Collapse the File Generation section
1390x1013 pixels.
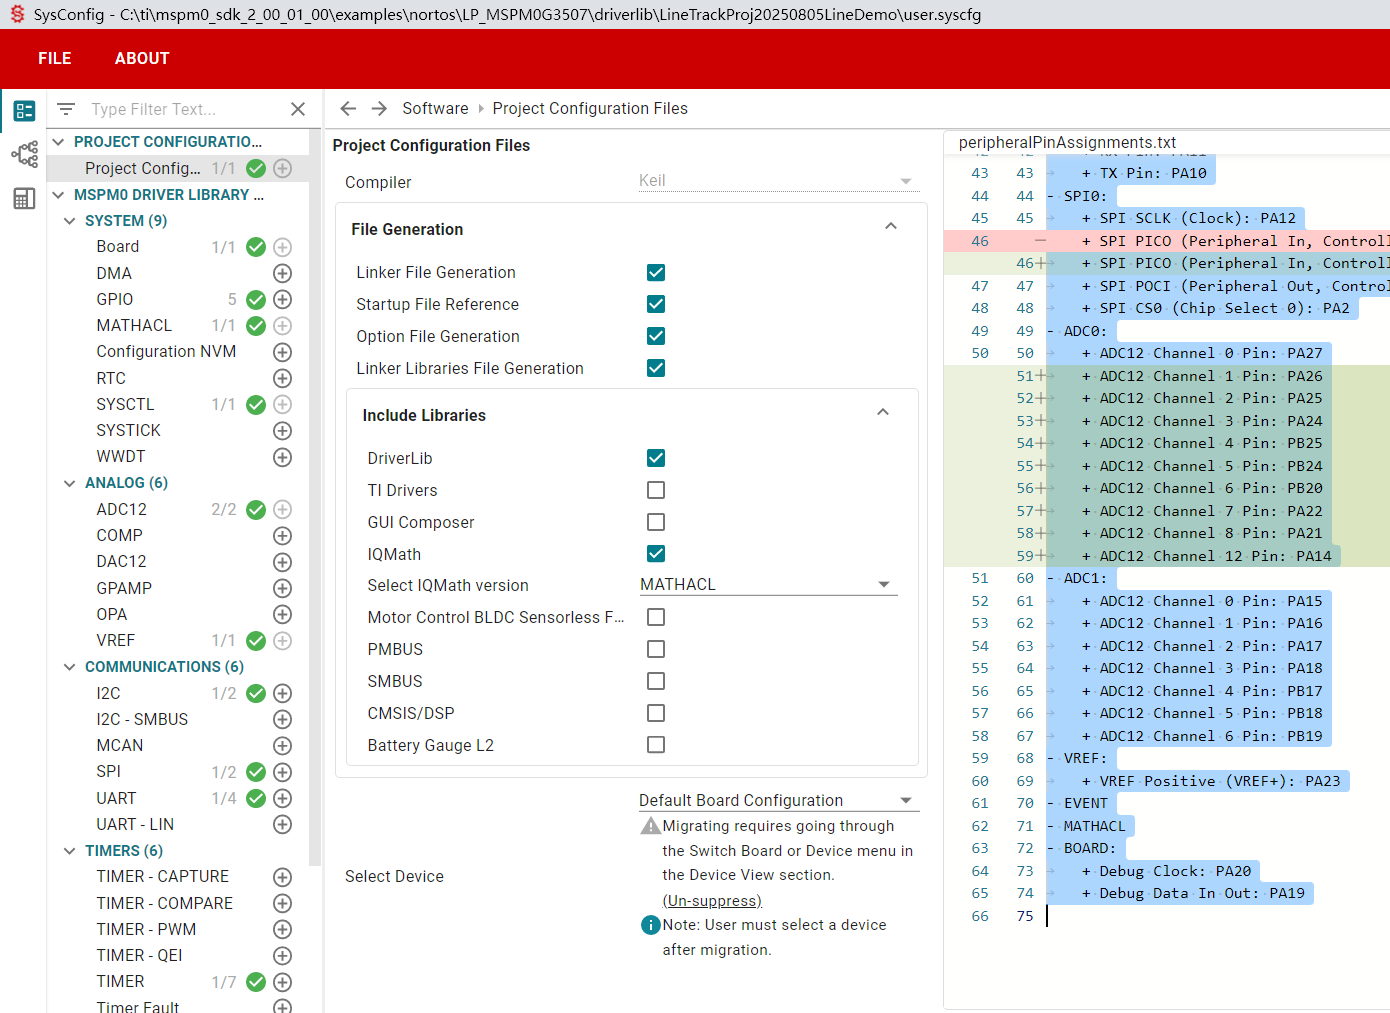click(891, 226)
